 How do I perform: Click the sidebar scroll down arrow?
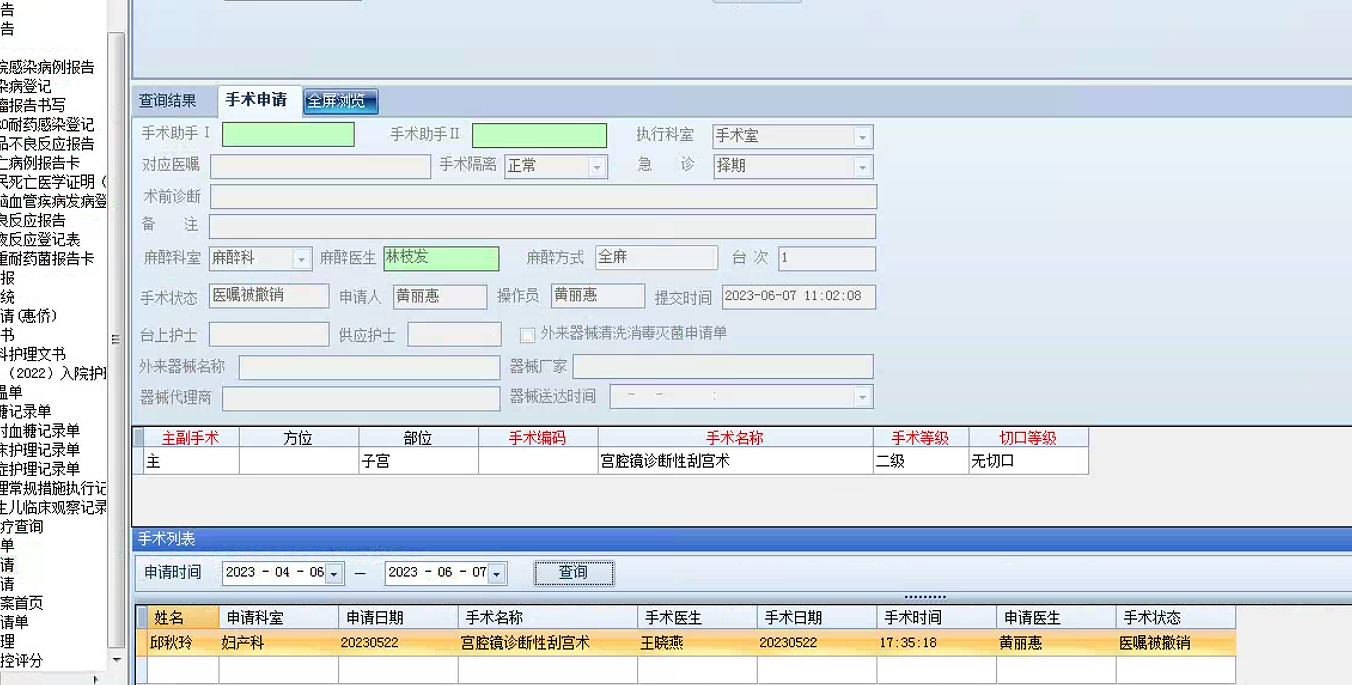[116, 660]
